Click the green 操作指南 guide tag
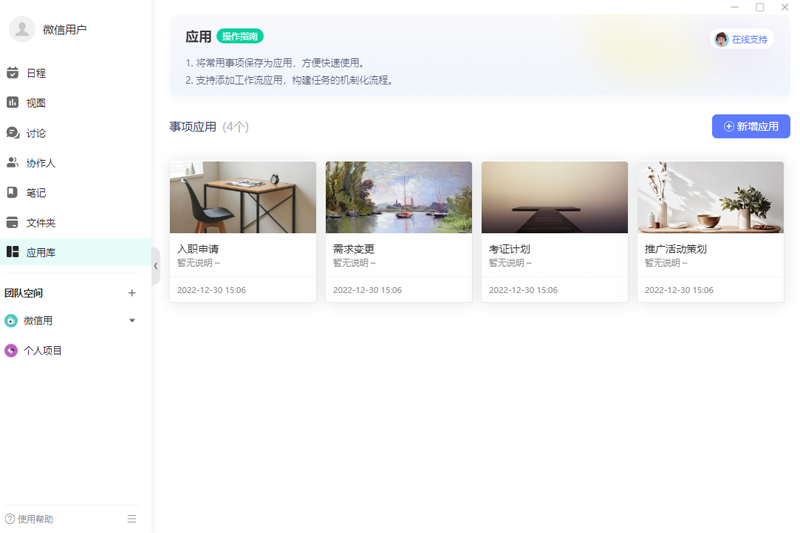The width and height of the screenshot is (800, 533). [240, 37]
